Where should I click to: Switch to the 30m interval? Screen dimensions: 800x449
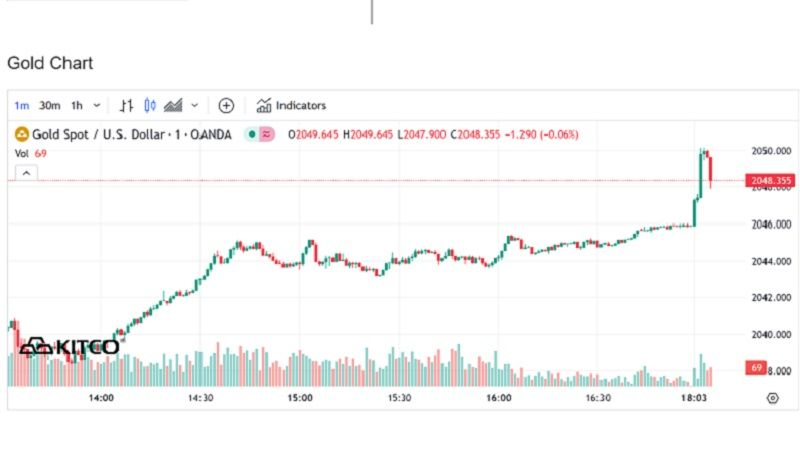coord(49,105)
